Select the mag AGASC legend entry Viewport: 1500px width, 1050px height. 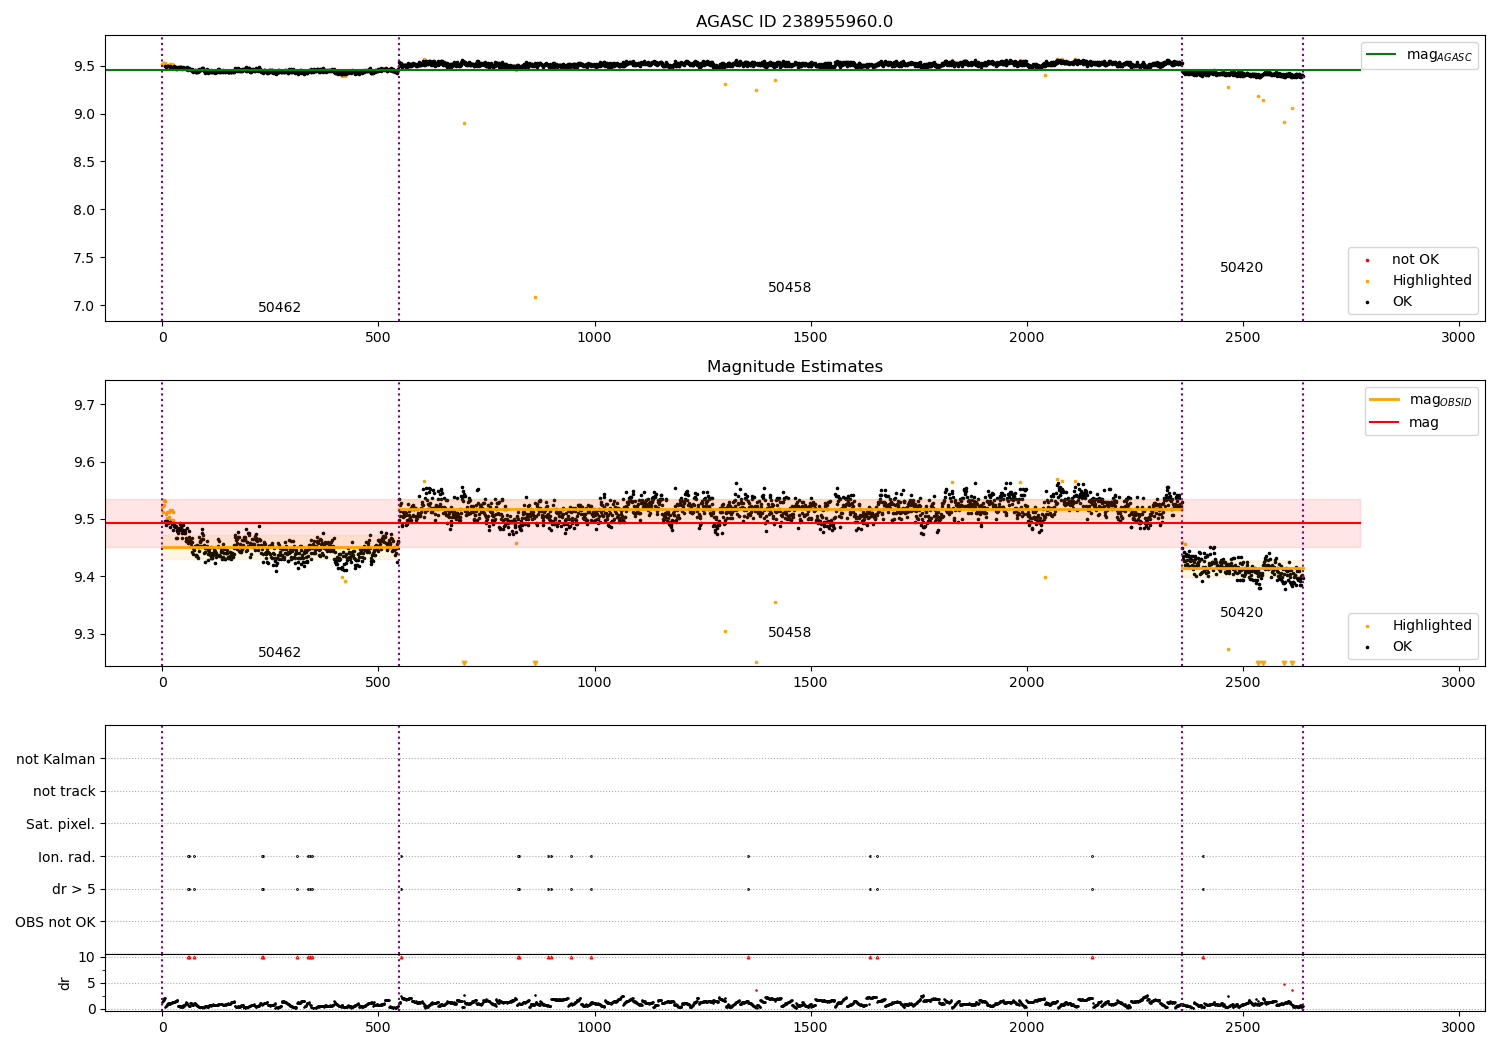[x=1420, y=55]
